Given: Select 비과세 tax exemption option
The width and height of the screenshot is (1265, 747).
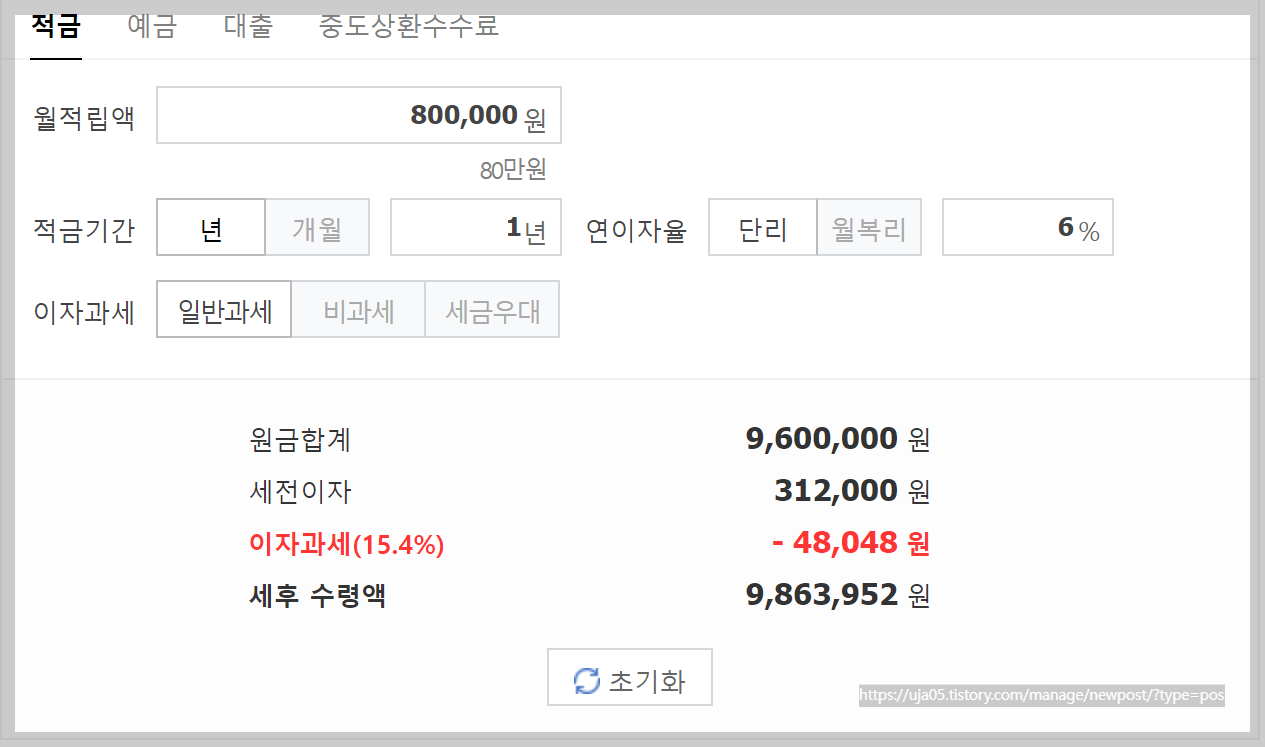Looking at the screenshot, I should point(357,309).
